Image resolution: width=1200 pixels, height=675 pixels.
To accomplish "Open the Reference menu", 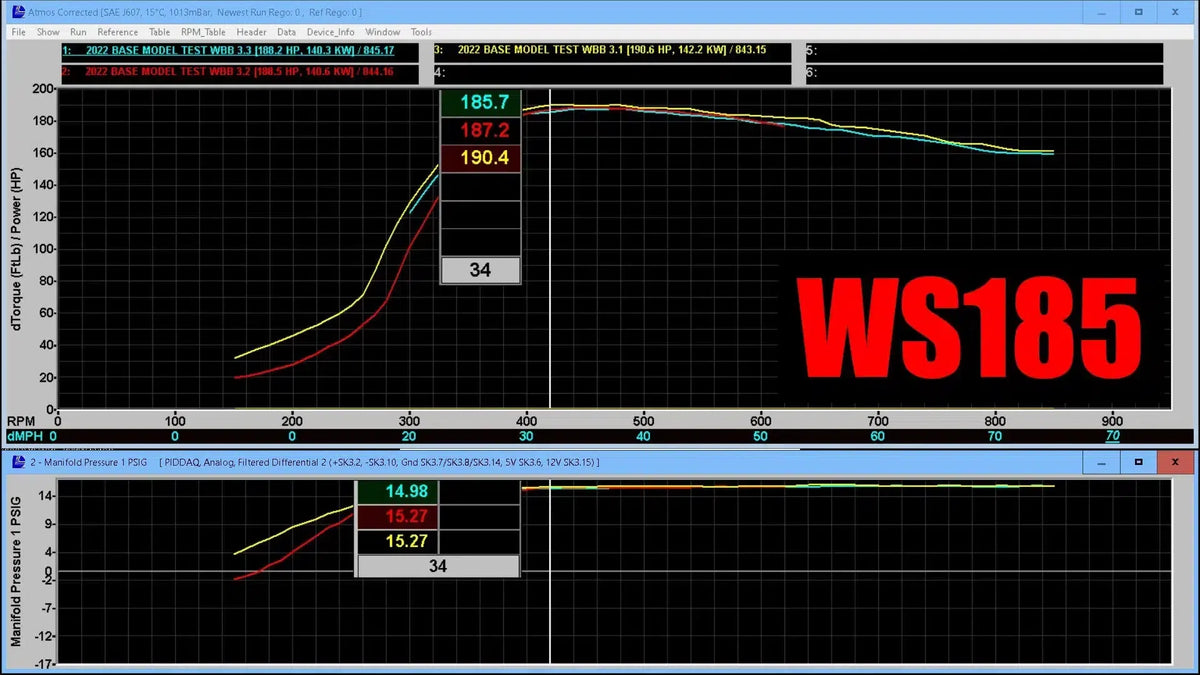I will [117, 32].
